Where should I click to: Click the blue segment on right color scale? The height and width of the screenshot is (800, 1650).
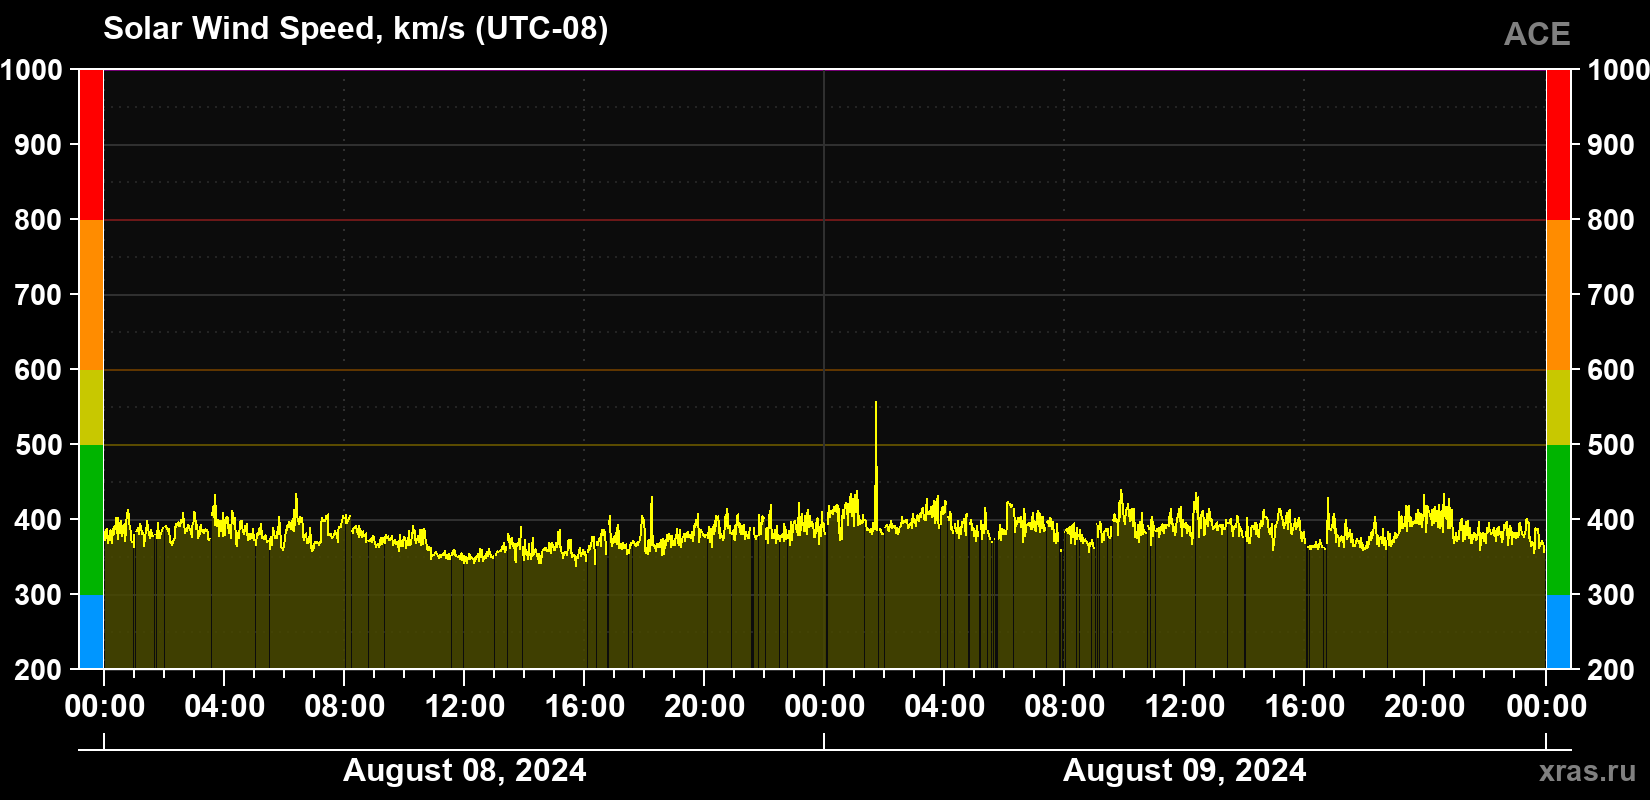tap(1558, 632)
